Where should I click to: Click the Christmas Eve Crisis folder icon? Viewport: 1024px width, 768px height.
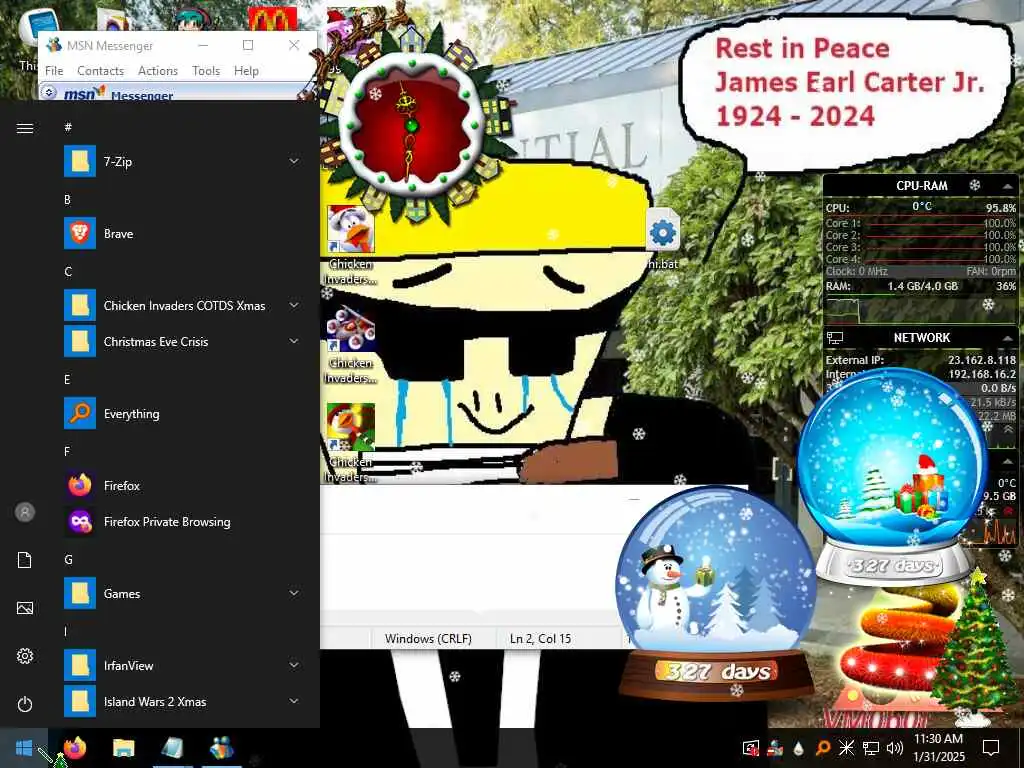coord(80,342)
